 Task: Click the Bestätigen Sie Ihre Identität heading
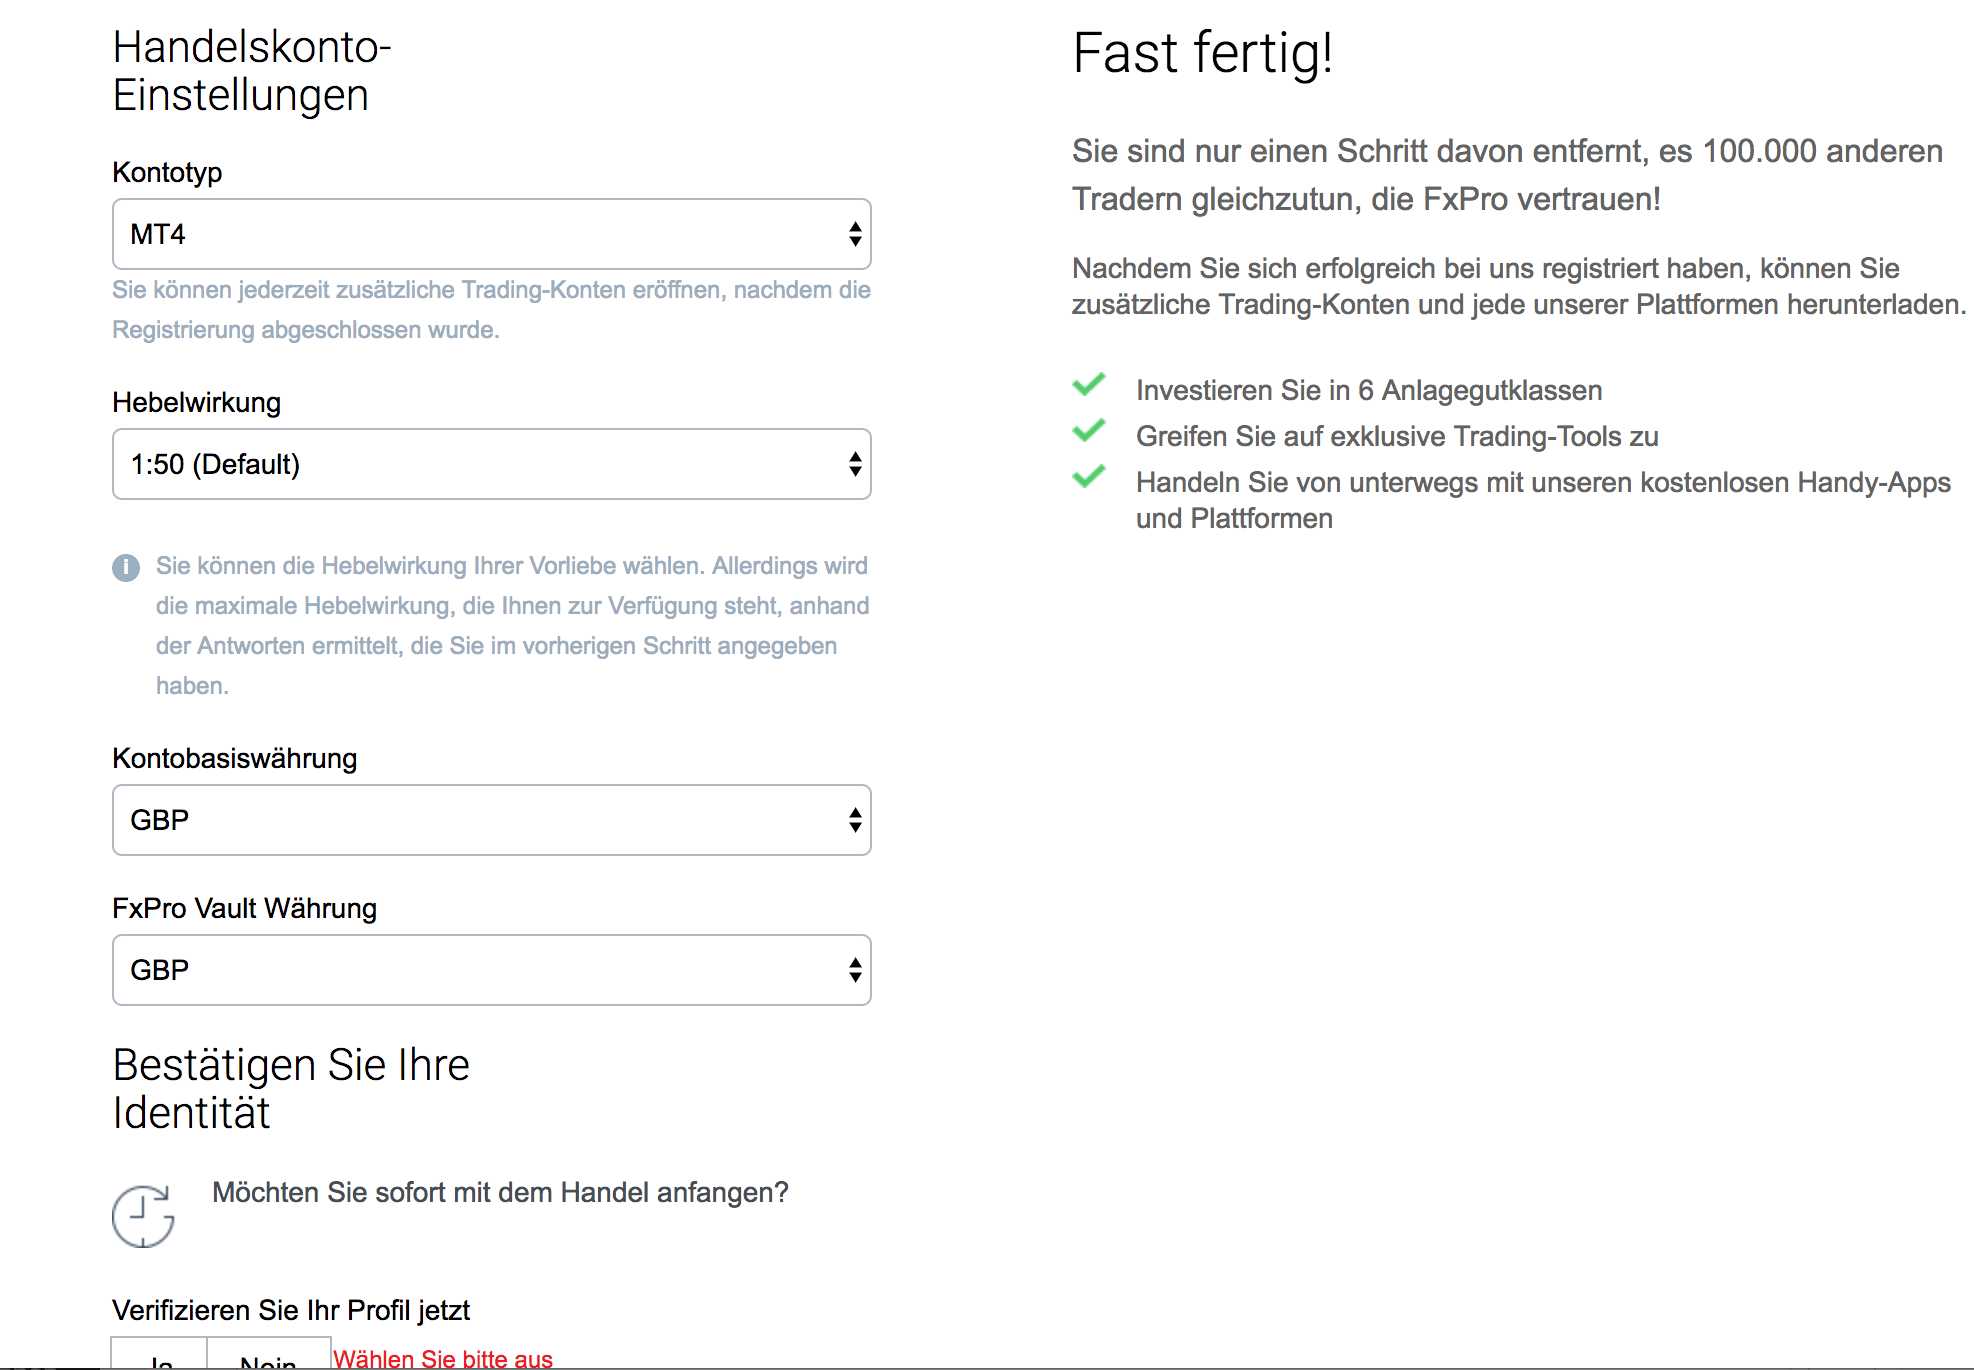291,1089
